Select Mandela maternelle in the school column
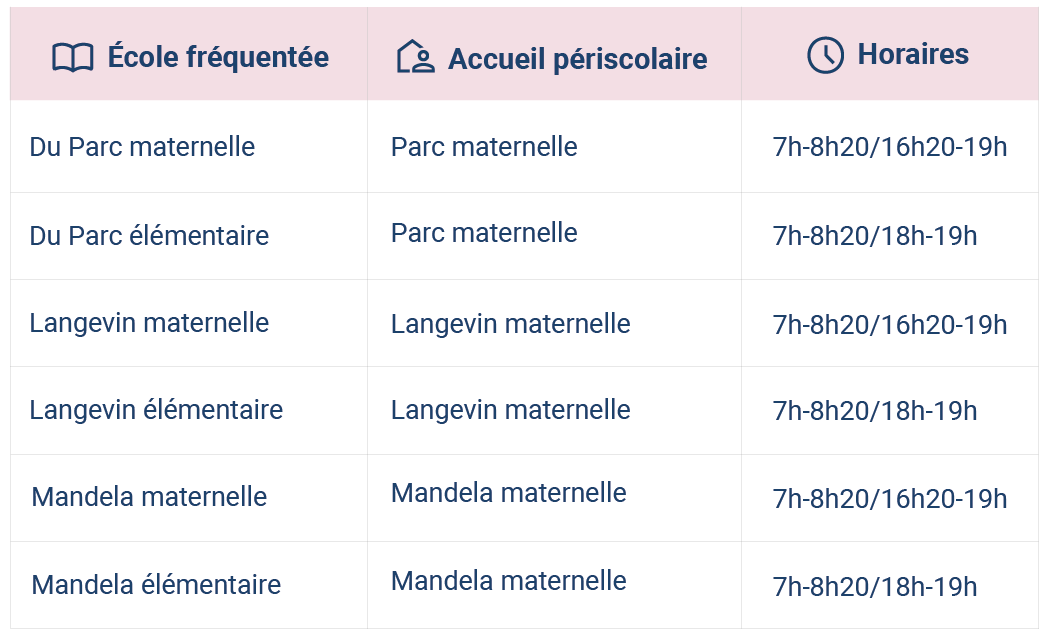Screen dimensions: 1047x638 (149, 497)
